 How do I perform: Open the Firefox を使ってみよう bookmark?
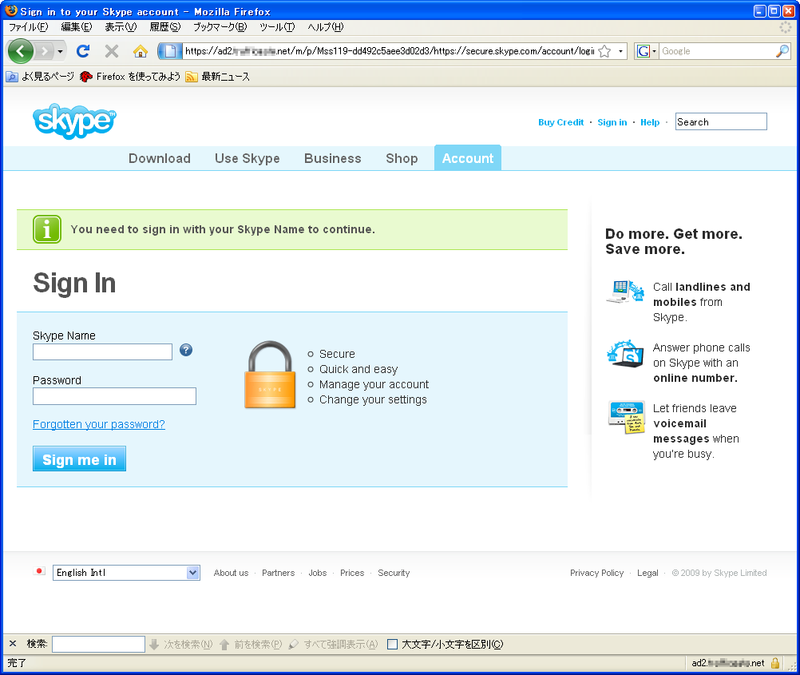pos(130,77)
